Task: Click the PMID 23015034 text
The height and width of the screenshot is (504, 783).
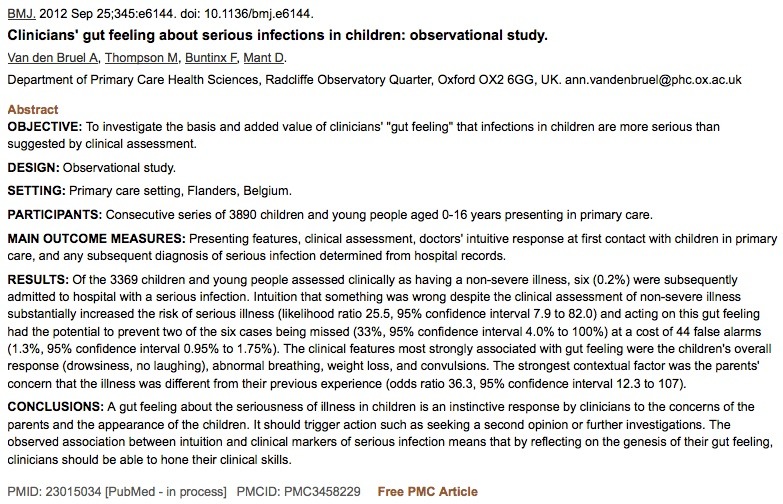Action: (x=54, y=492)
